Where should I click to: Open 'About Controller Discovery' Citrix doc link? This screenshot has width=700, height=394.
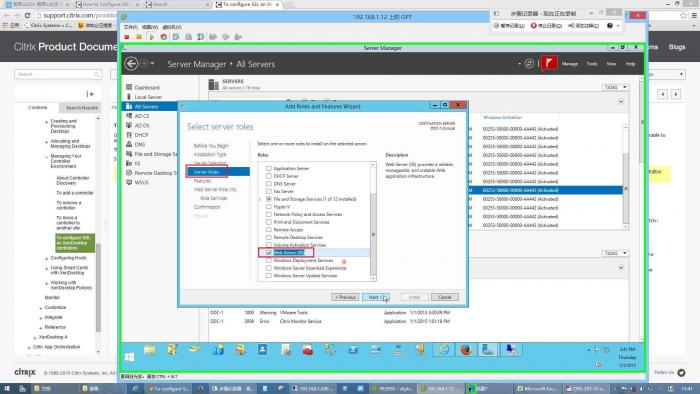click(x=73, y=180)
